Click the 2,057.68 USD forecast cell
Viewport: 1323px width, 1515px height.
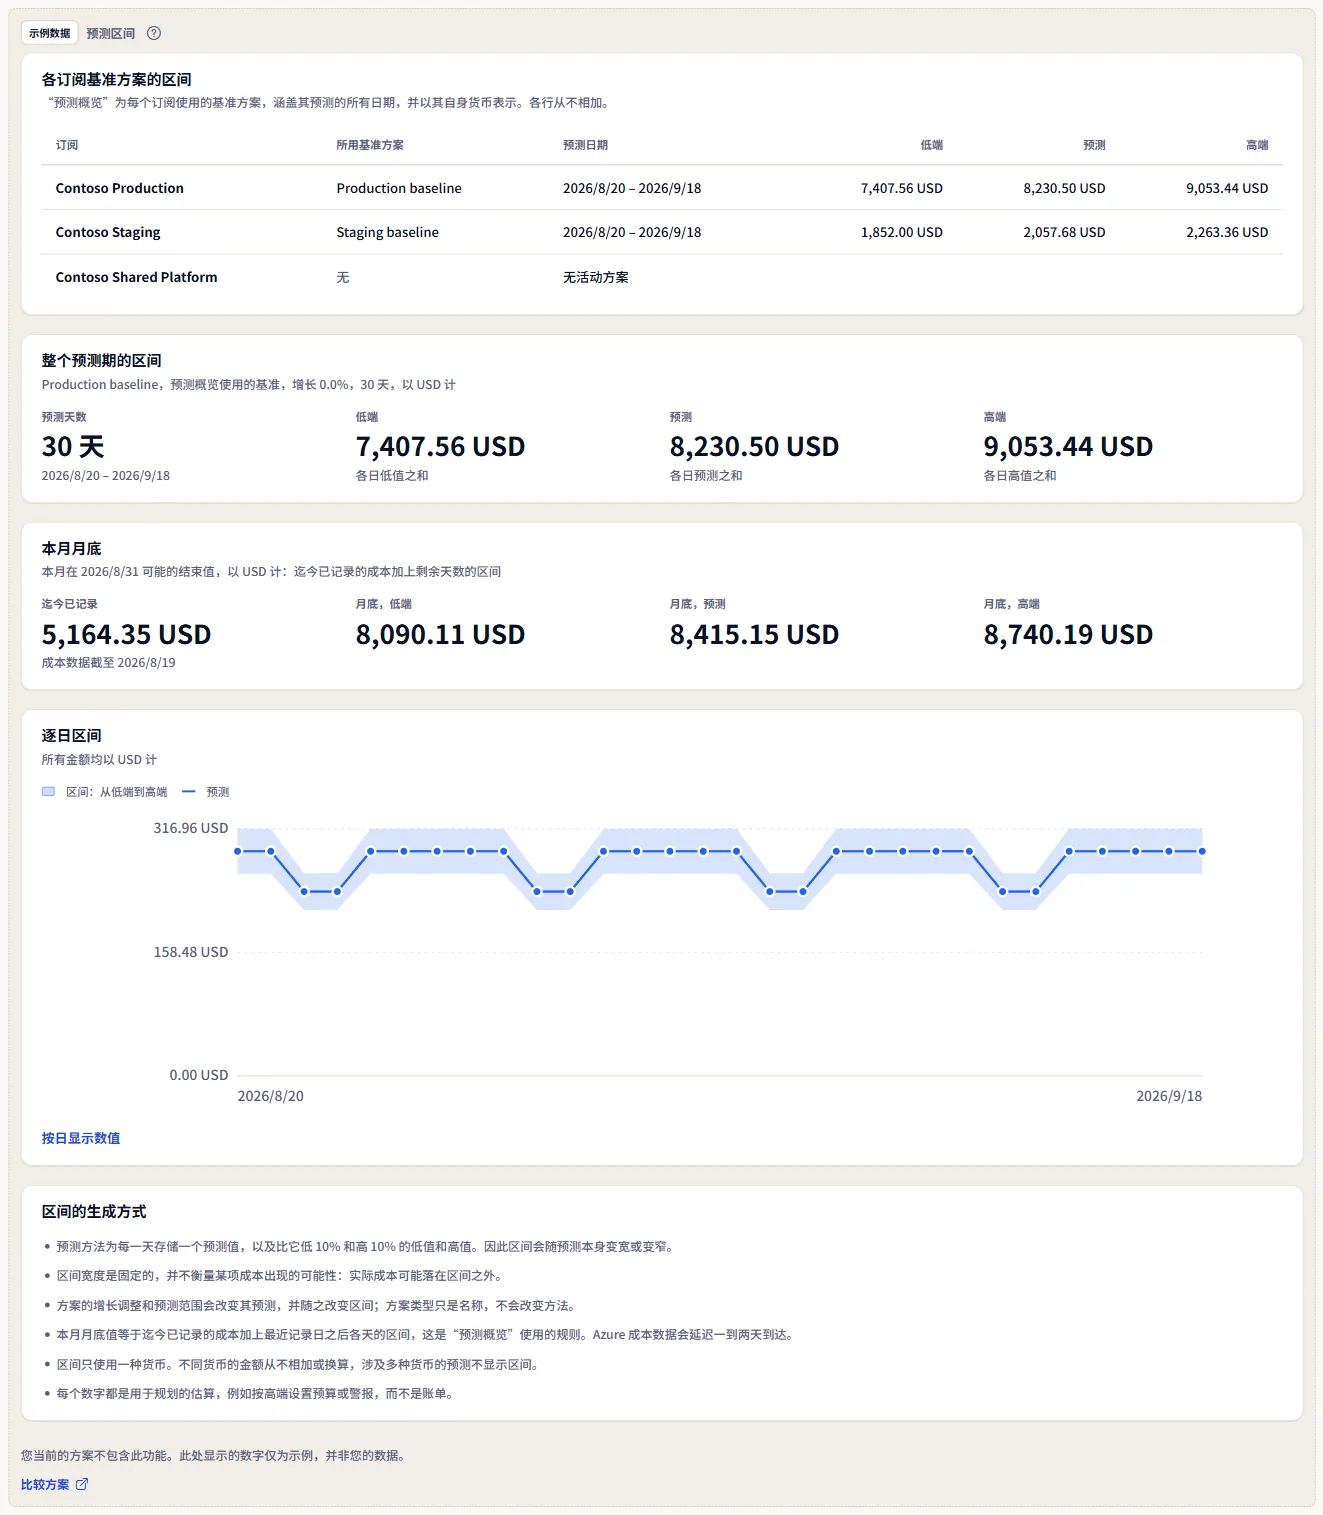click(1064, 232)
